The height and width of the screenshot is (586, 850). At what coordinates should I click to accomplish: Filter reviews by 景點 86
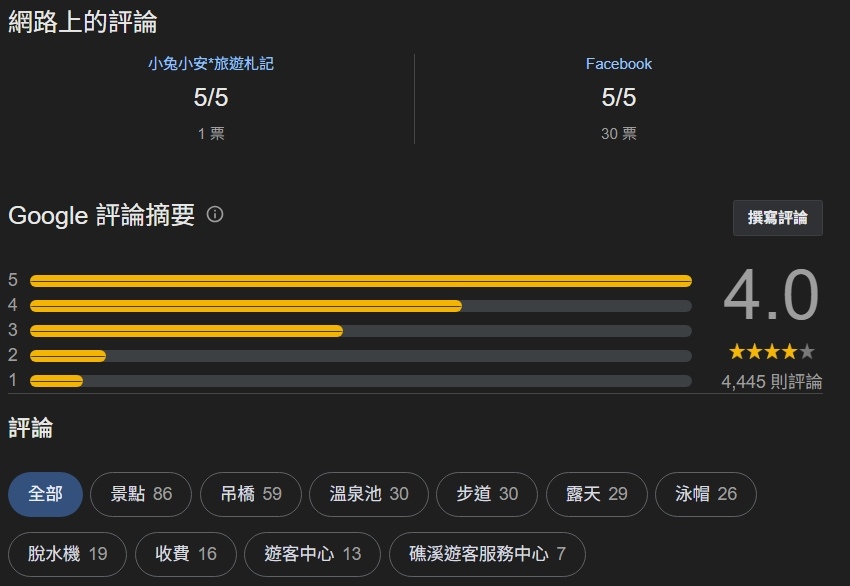point(141,494)
